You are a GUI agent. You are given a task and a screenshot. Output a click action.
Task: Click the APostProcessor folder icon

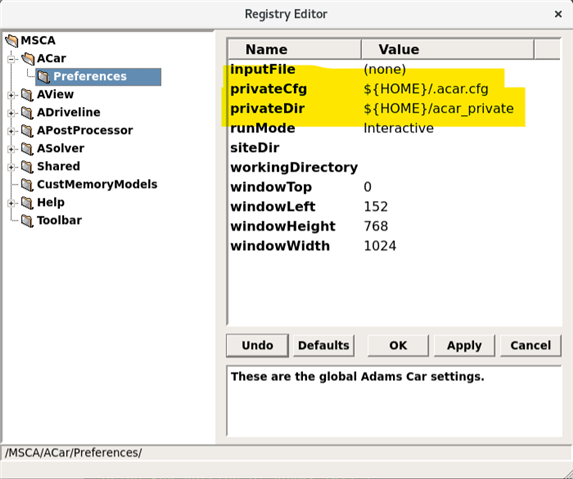click(27, 130)
